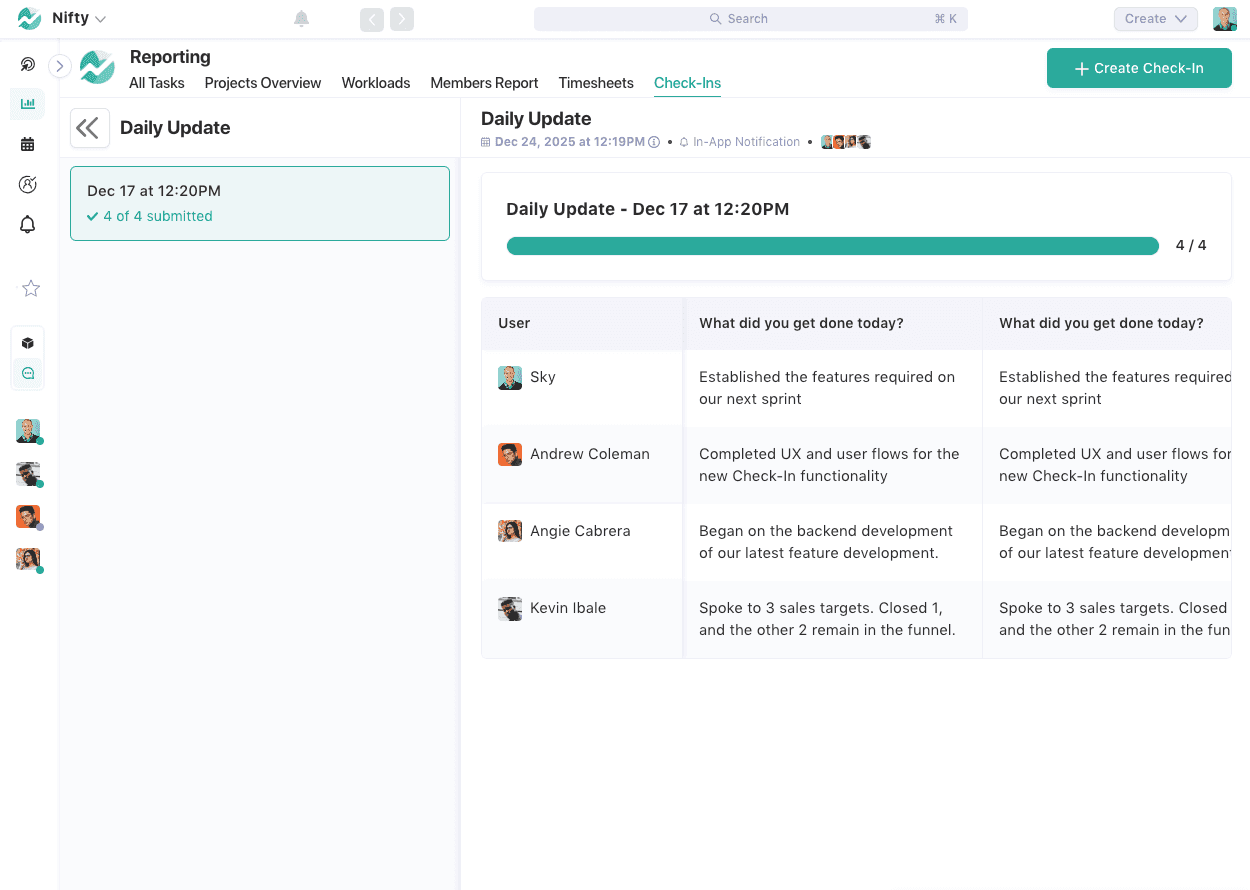
Task: Click the 4/4 completion progress bar
Action: pos(832,245)
